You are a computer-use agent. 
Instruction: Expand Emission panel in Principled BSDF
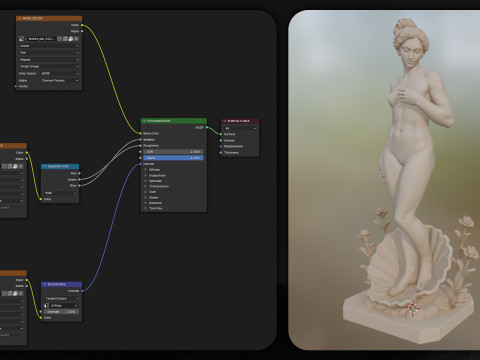(145, 203)
